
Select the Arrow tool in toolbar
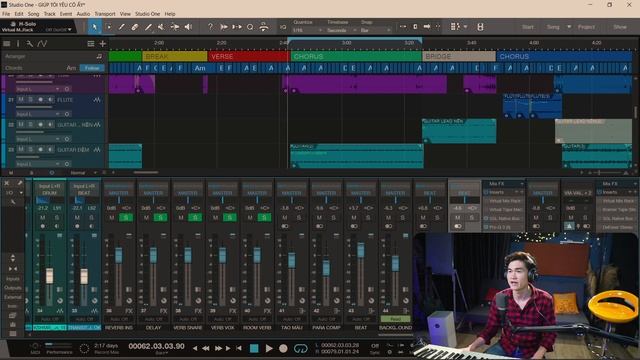click(95, 27)
